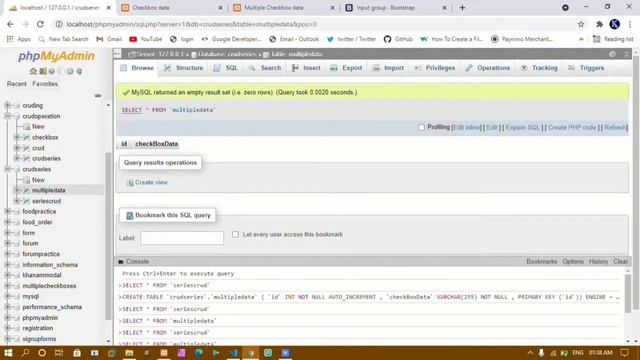This screenshot has height=360, width=640.
Task: Expand the multipledata table node
Action: coord(17,190)
